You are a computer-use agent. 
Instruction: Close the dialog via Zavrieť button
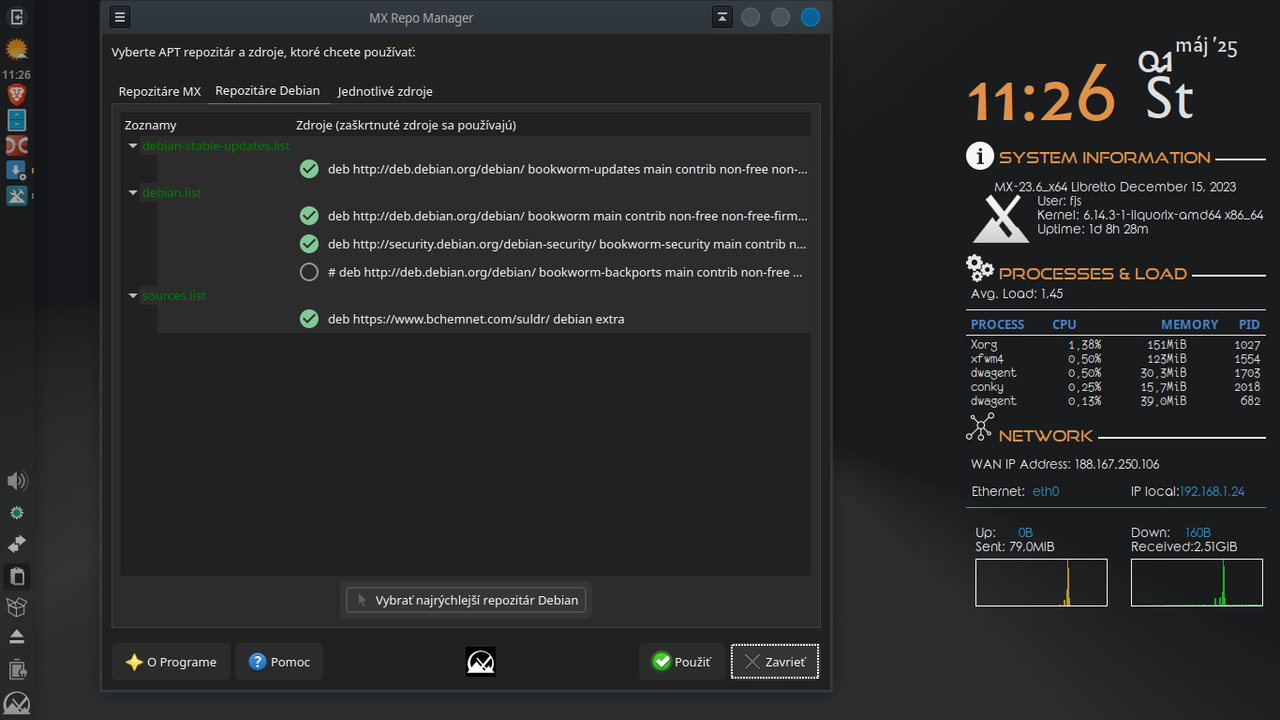pos(775,662)
